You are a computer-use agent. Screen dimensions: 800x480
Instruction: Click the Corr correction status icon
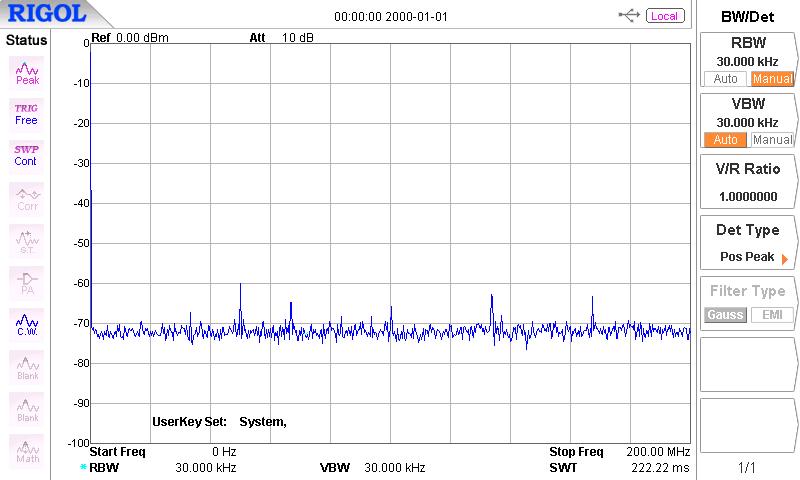tap(27, 198)
